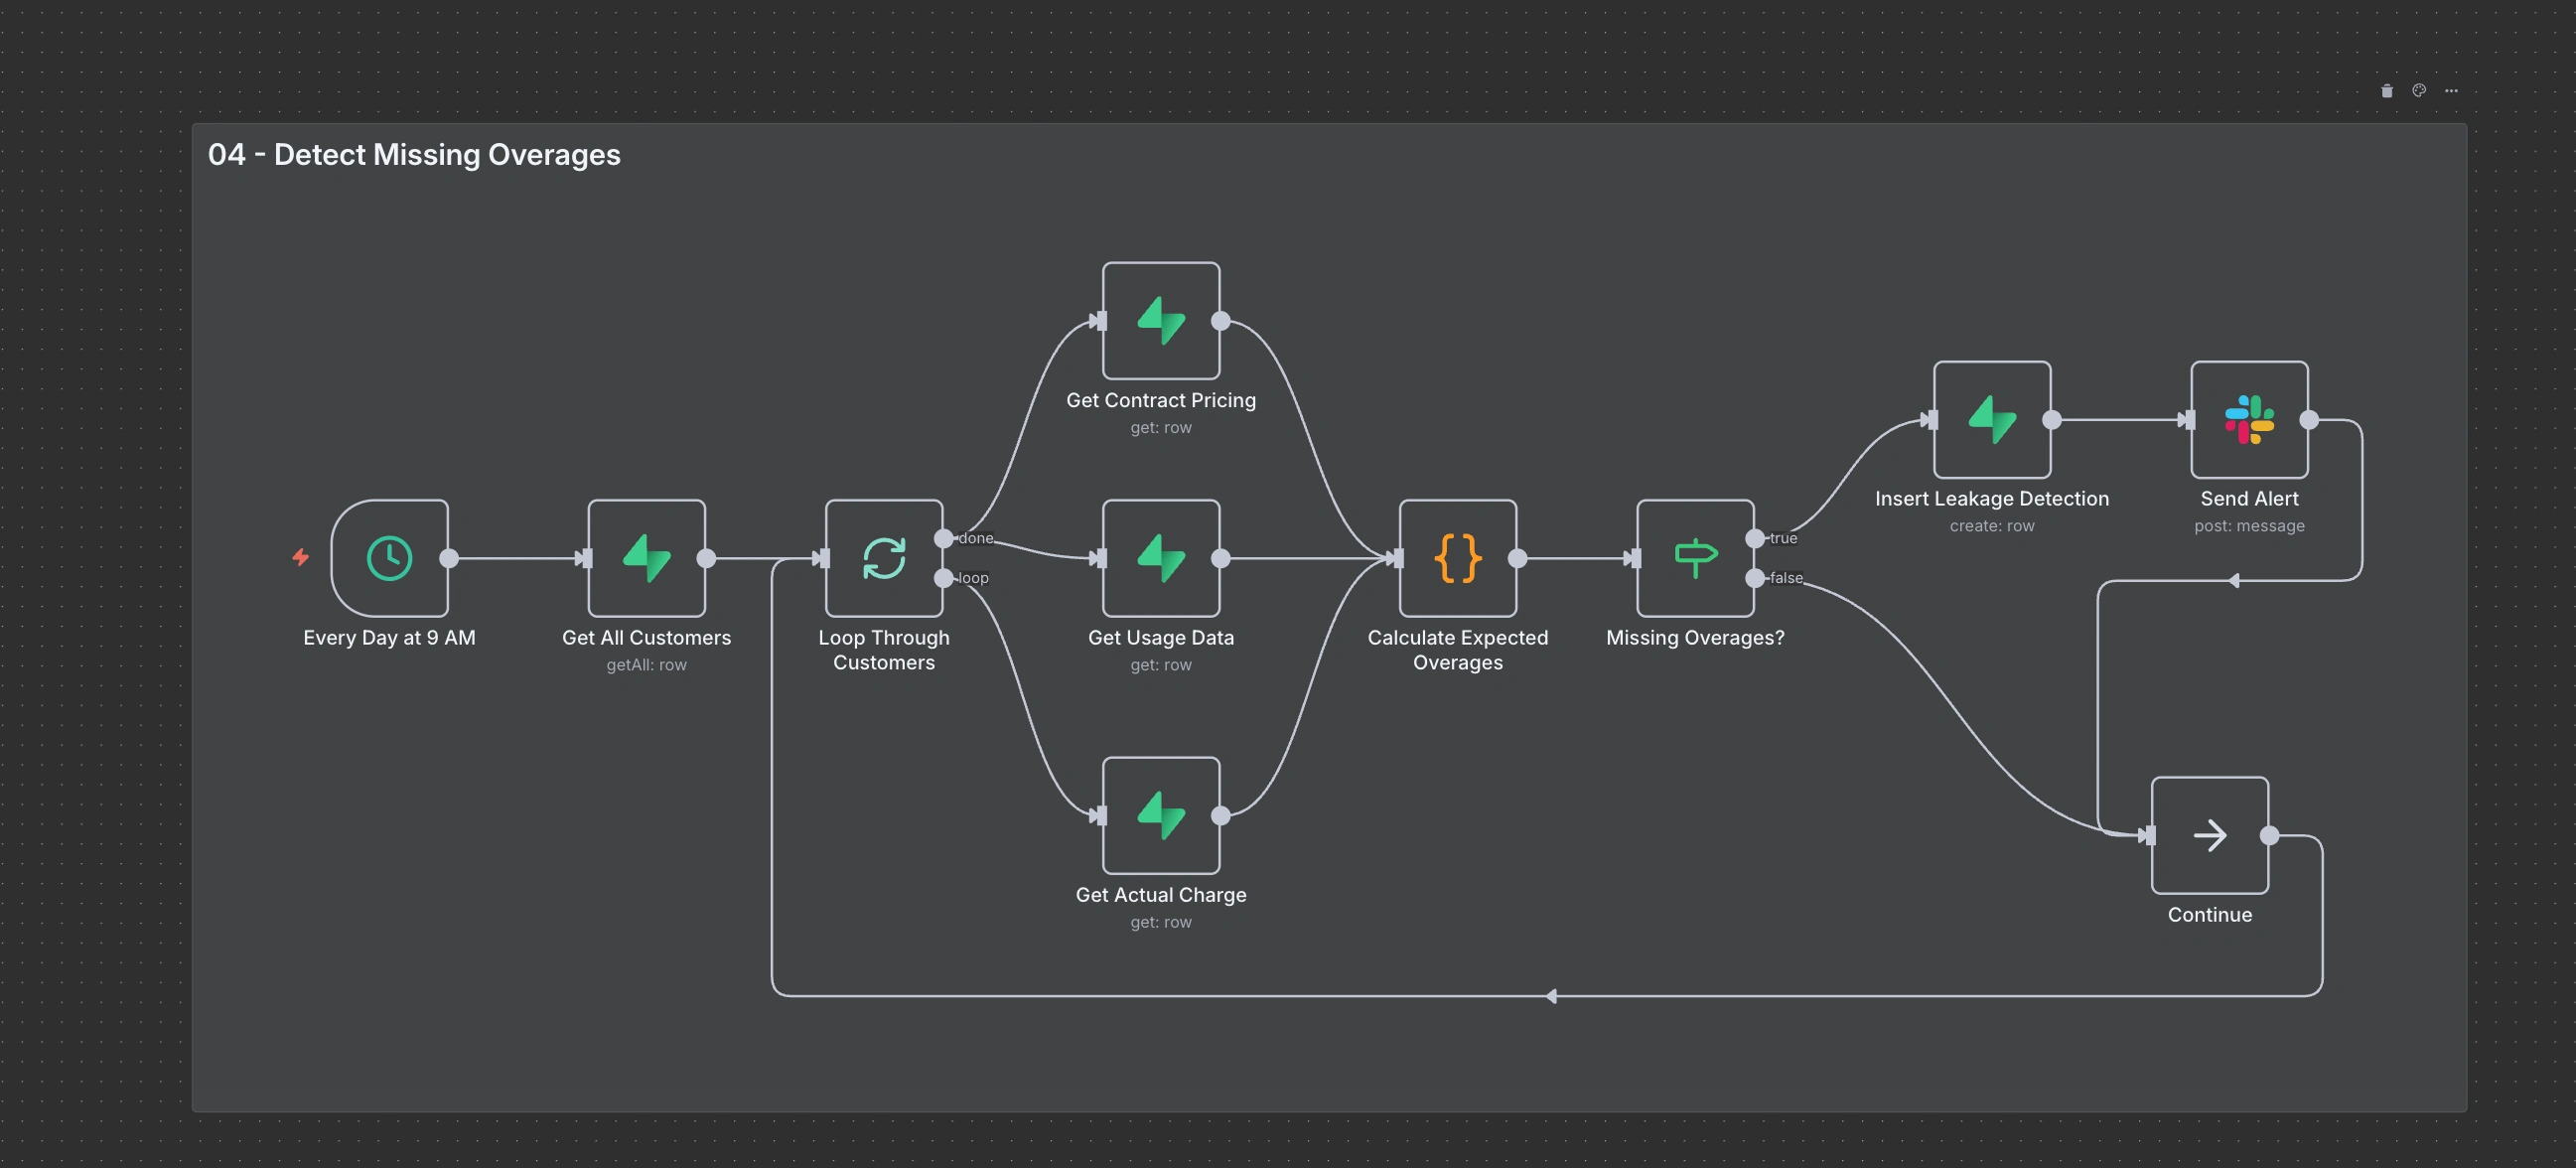
Task: Open the Send Alert Slack node
Action: [x=2248, y=420]
